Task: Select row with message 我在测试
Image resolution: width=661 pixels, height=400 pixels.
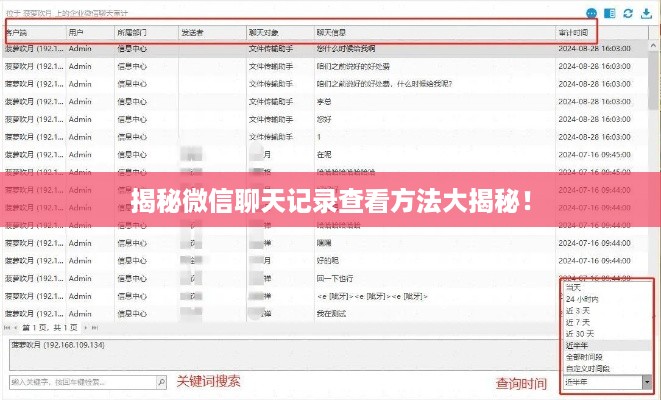Action: pos(325,314)
